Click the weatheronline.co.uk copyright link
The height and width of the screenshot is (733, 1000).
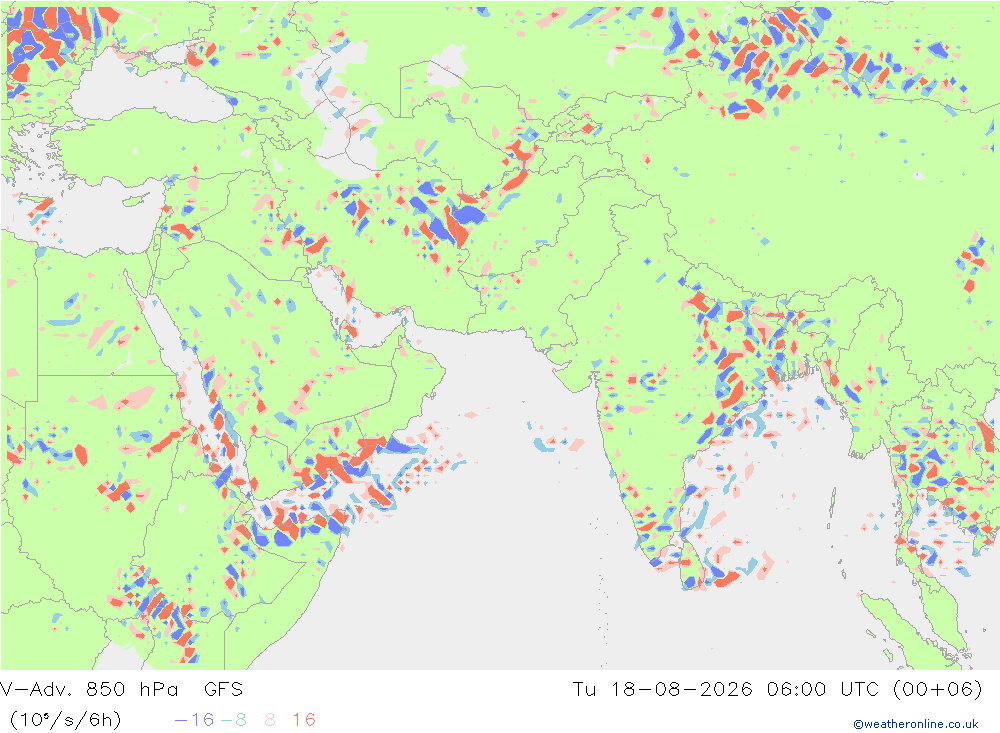(x=916, y=724)
